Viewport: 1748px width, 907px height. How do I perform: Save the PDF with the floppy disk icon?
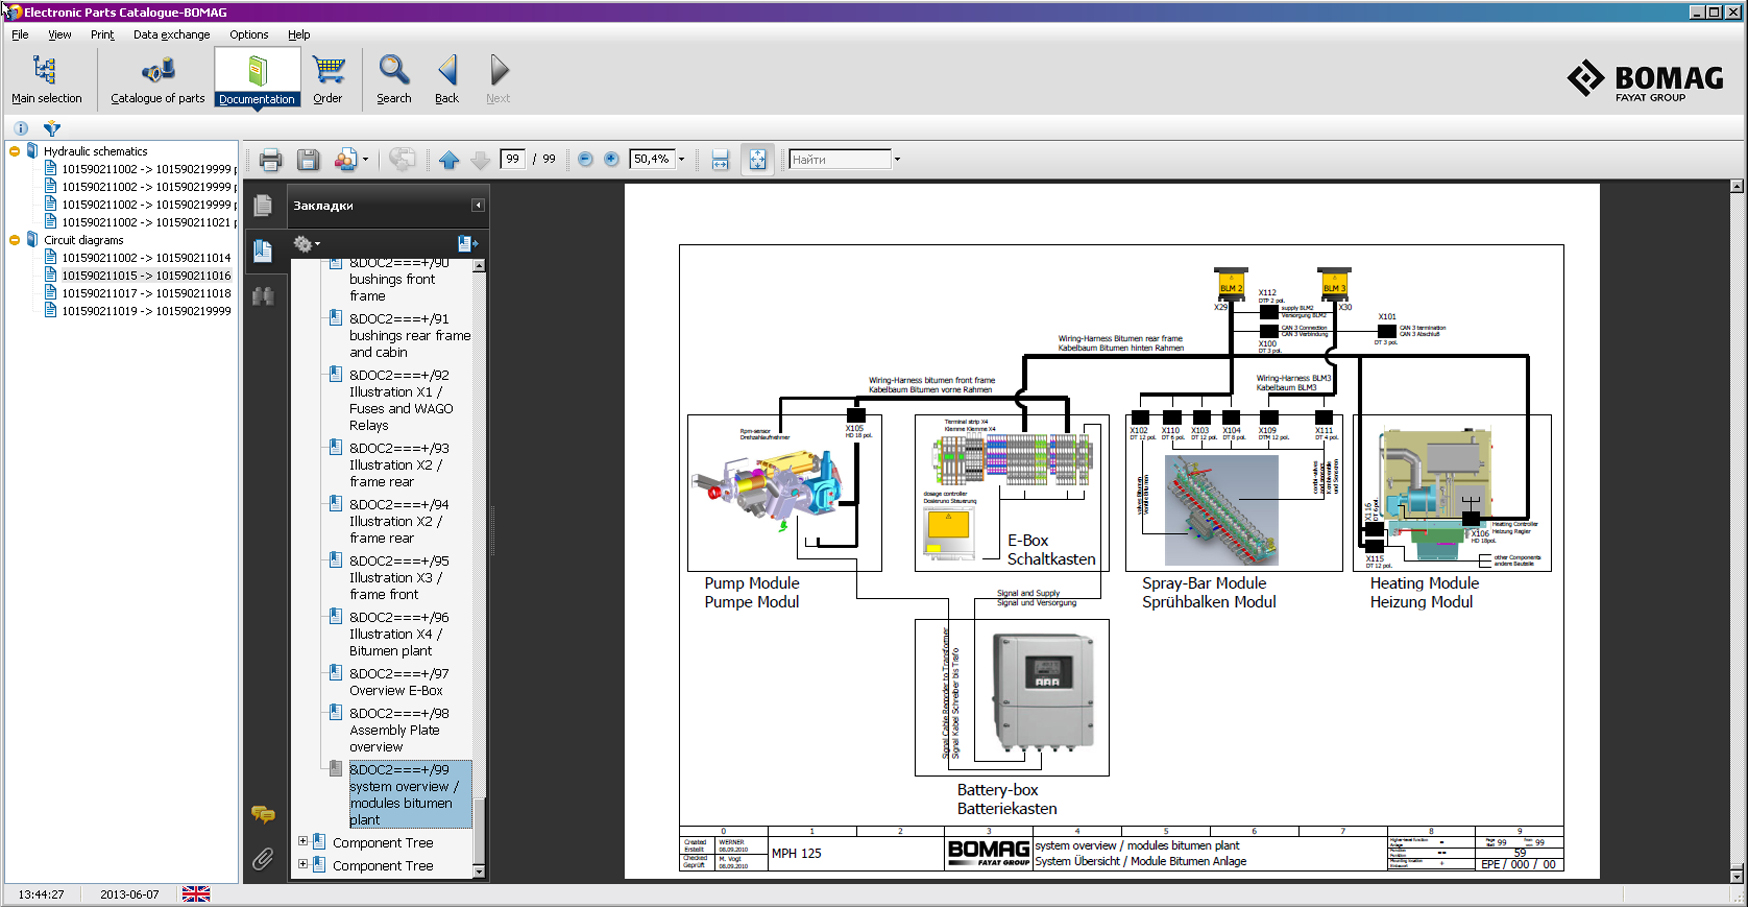(x=308, y=160)
